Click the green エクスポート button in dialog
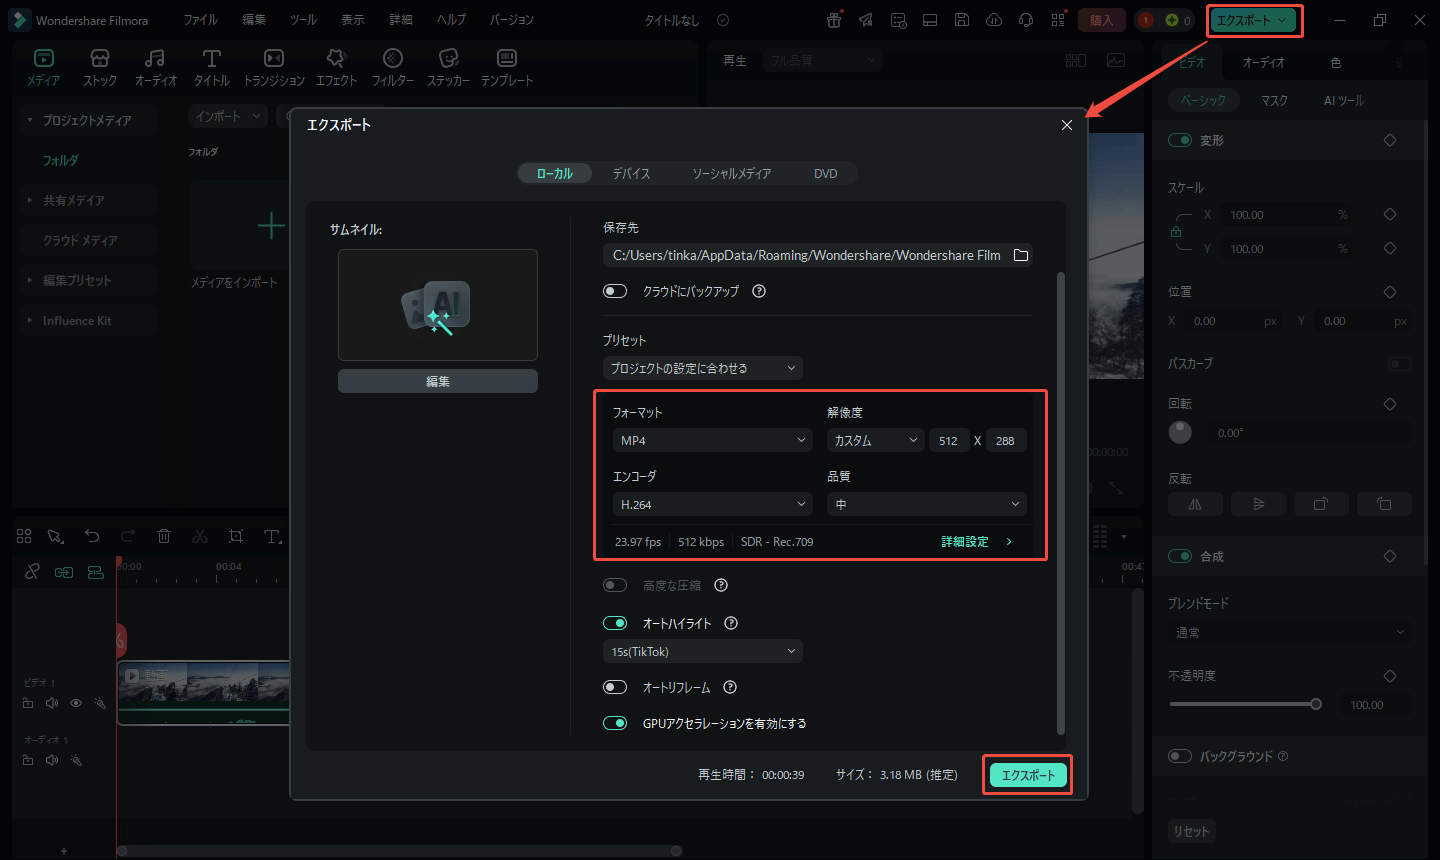1440x860 pixels. (1028, 775)
